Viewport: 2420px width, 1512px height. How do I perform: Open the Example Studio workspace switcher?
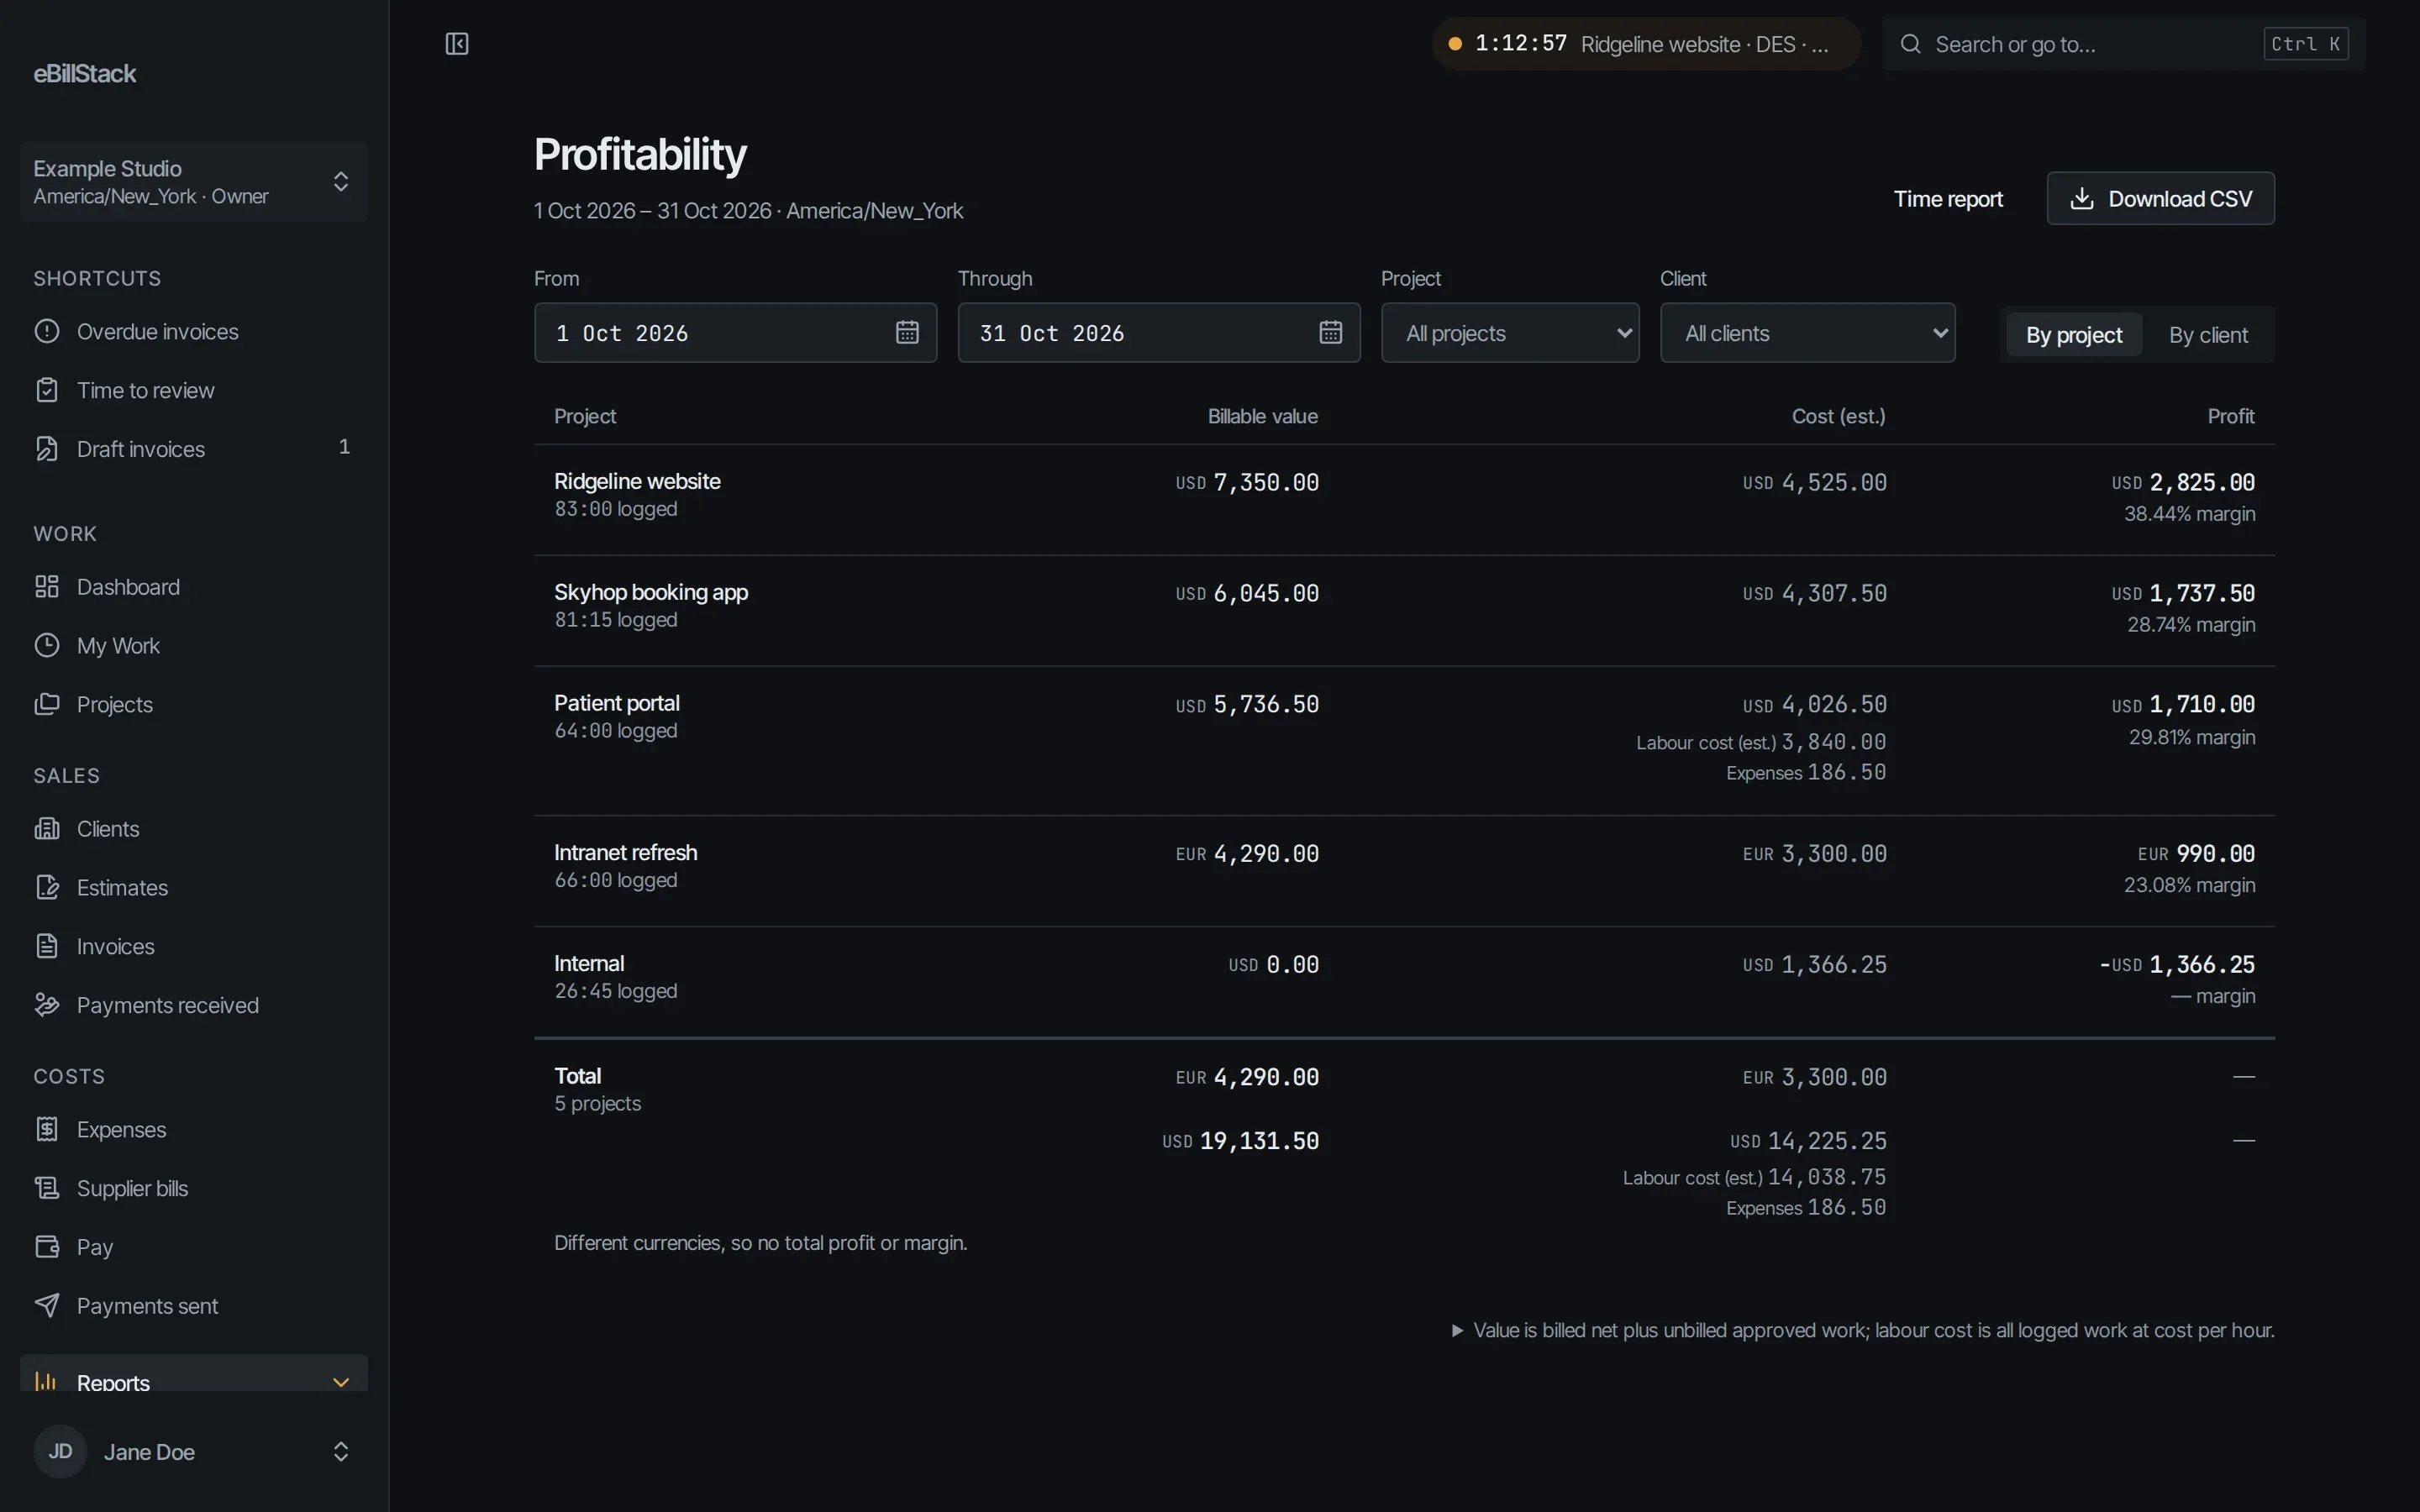point(194,181)
